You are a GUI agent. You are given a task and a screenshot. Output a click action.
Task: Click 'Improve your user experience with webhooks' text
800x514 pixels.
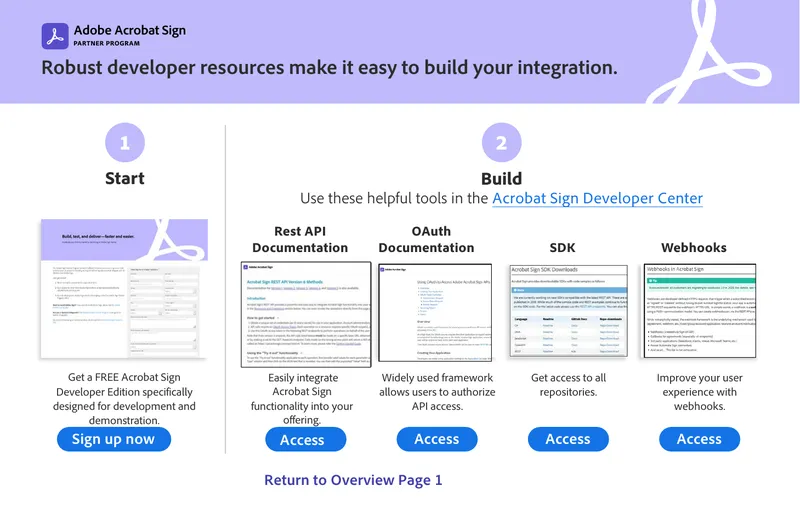699,392
